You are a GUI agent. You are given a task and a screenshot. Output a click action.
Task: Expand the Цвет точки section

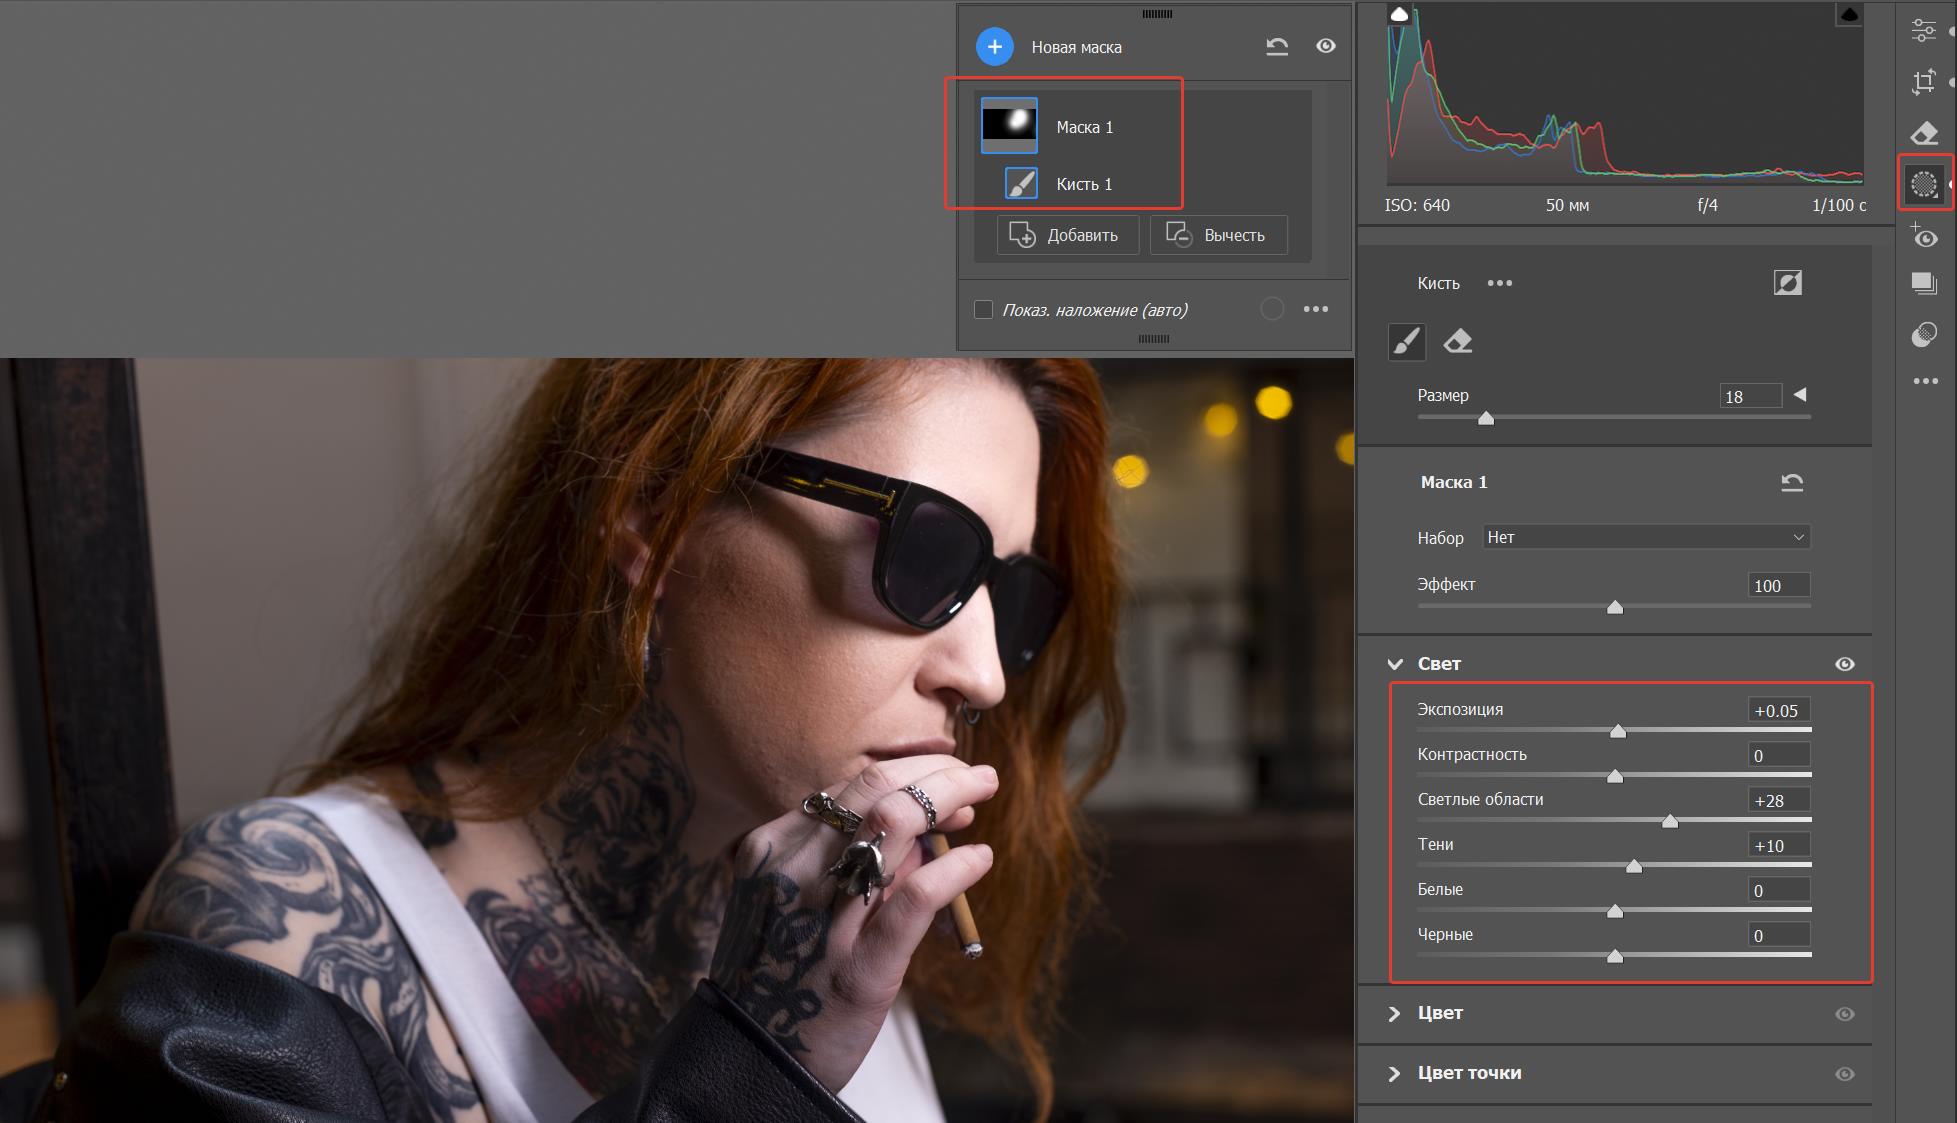[1394, 1073]
